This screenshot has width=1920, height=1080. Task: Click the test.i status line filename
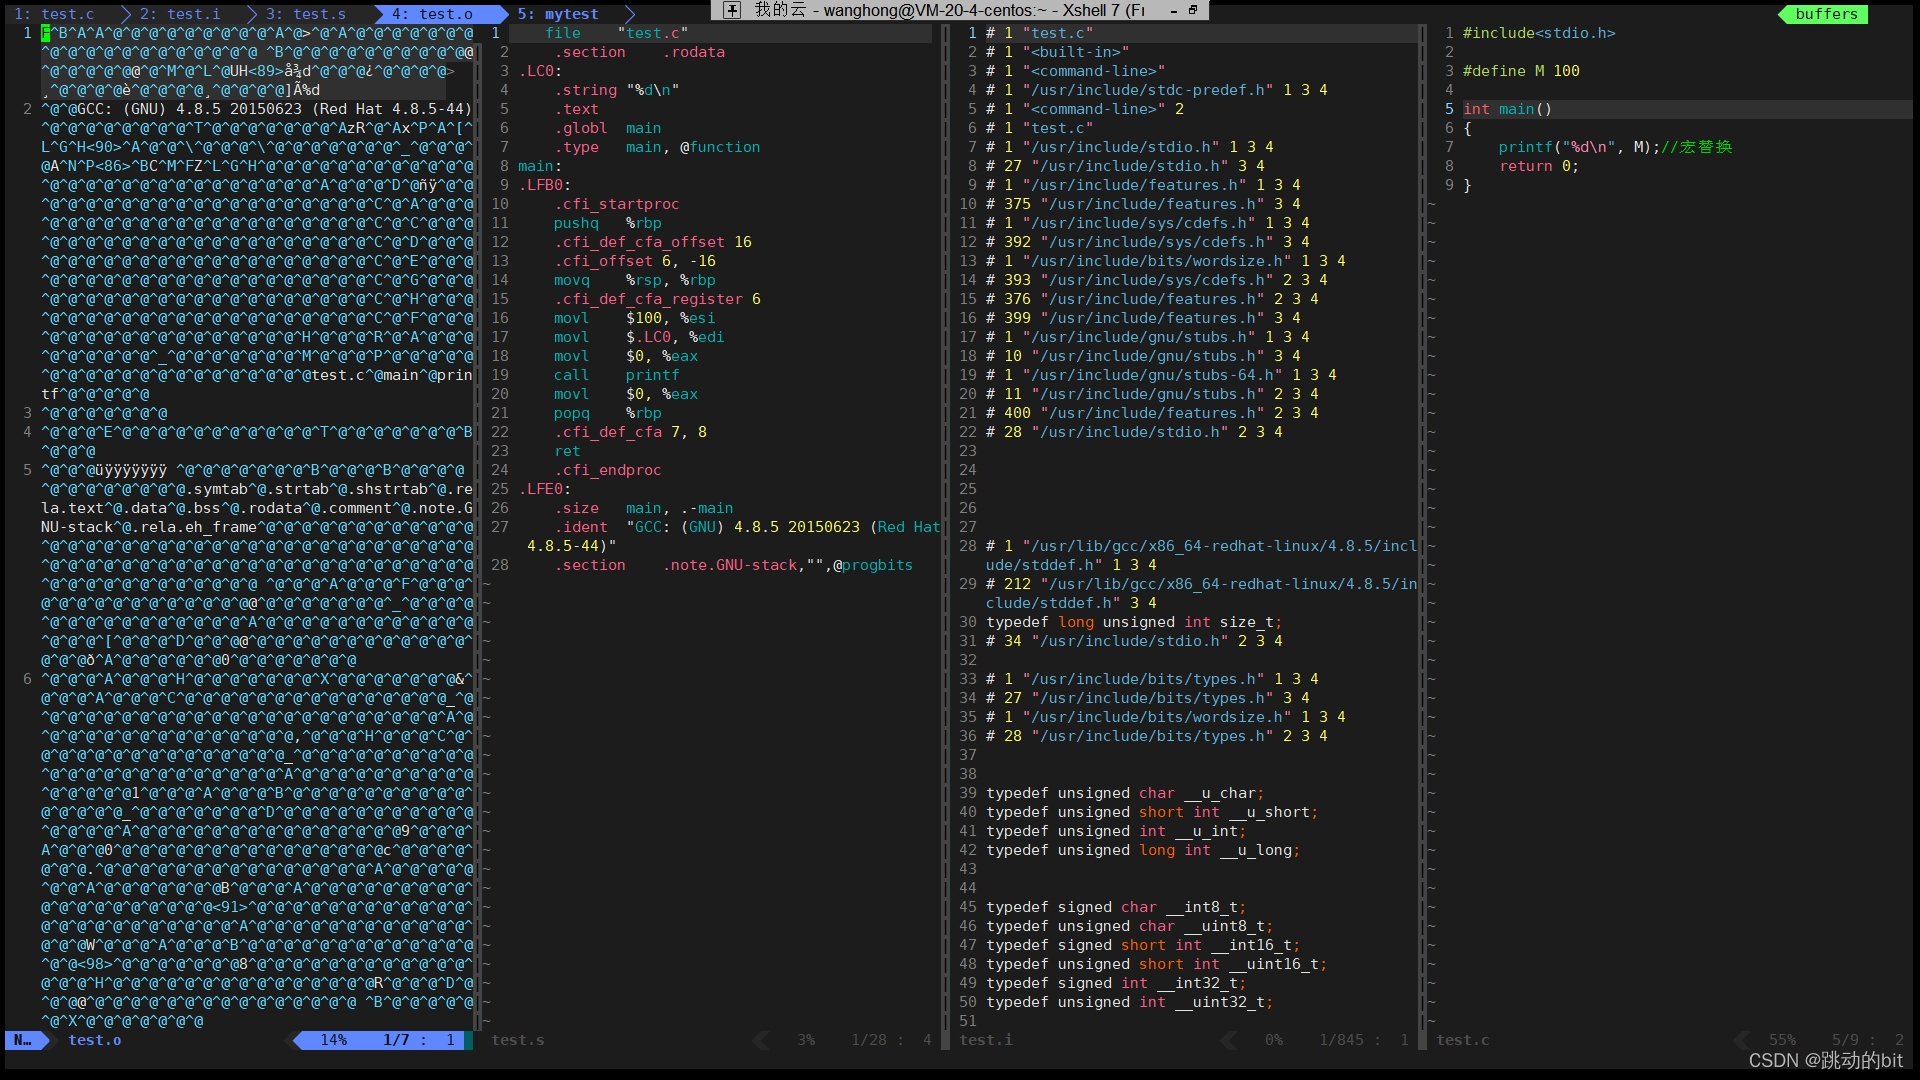coord(986,1040)
